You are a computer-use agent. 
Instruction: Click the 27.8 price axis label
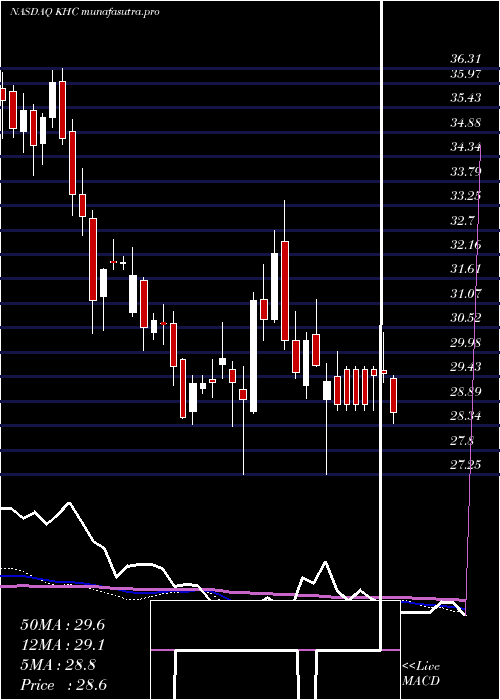[x=463, y=441]
